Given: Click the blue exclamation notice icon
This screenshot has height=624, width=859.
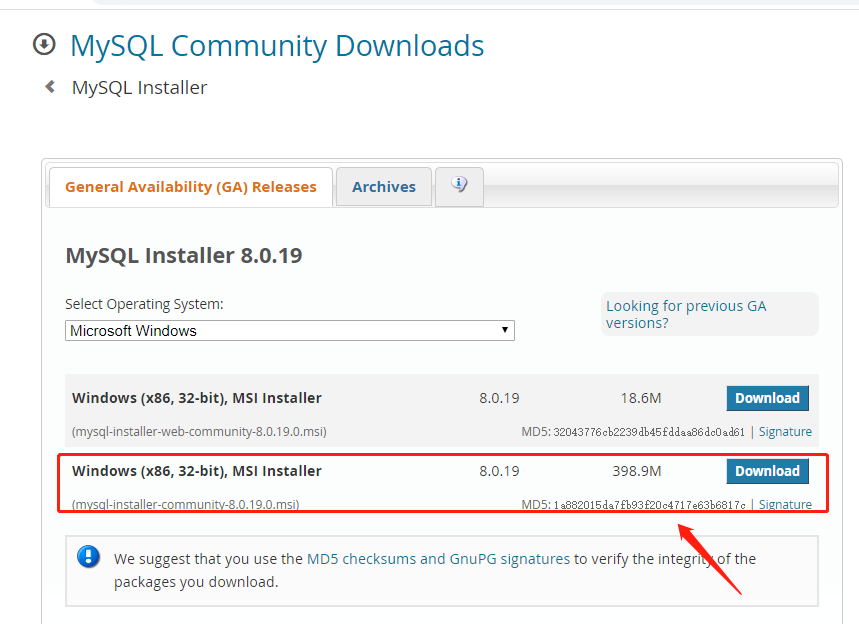Looking at the screenshot, I should point(88,557).
